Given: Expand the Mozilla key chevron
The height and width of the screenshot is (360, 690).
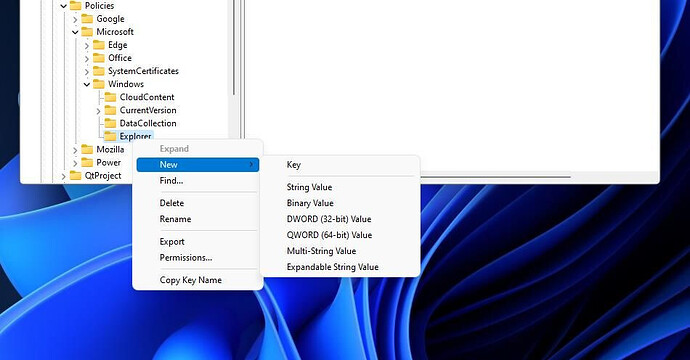Looking at the screenshot, I should (75, 150).
